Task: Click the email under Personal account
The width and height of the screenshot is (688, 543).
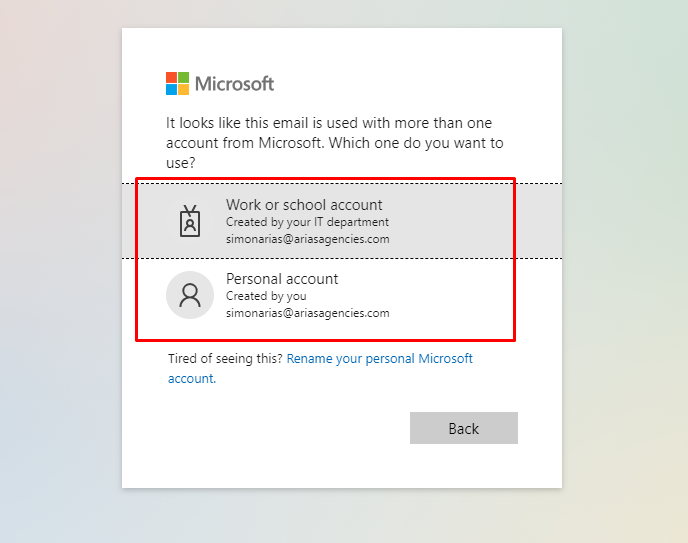Action: [x=307, y=313]
